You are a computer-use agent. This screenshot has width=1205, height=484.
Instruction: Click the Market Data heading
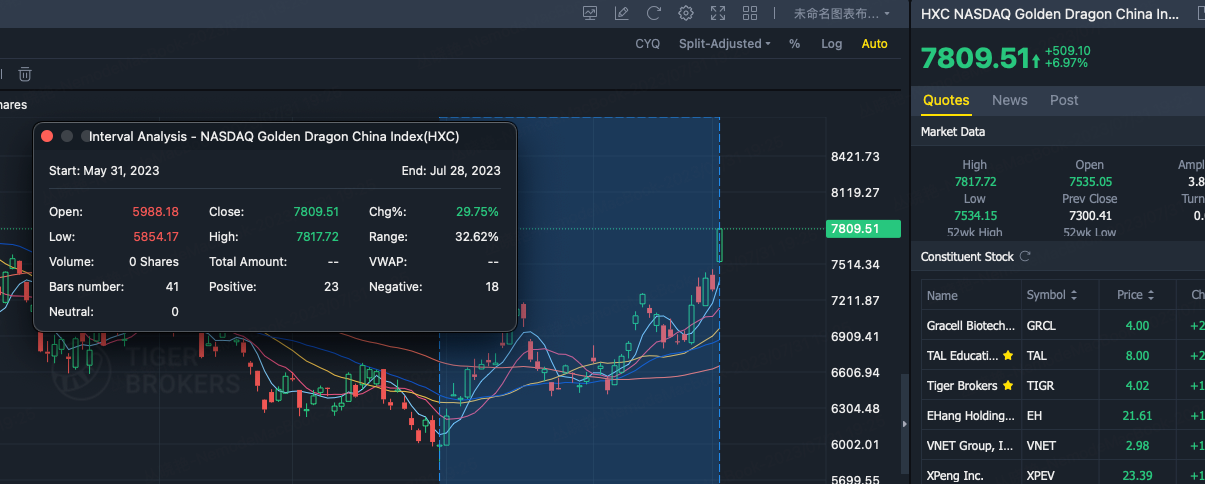(953, 131)
